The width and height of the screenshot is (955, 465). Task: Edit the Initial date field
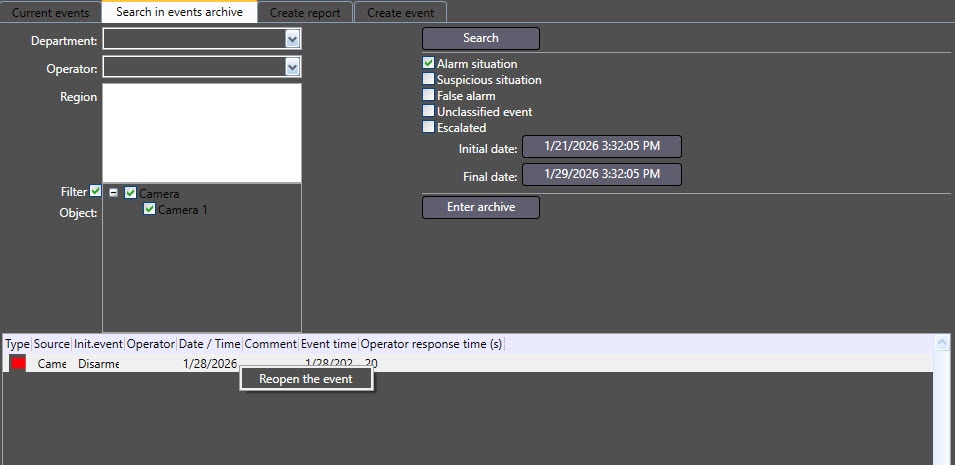point(601,146)
